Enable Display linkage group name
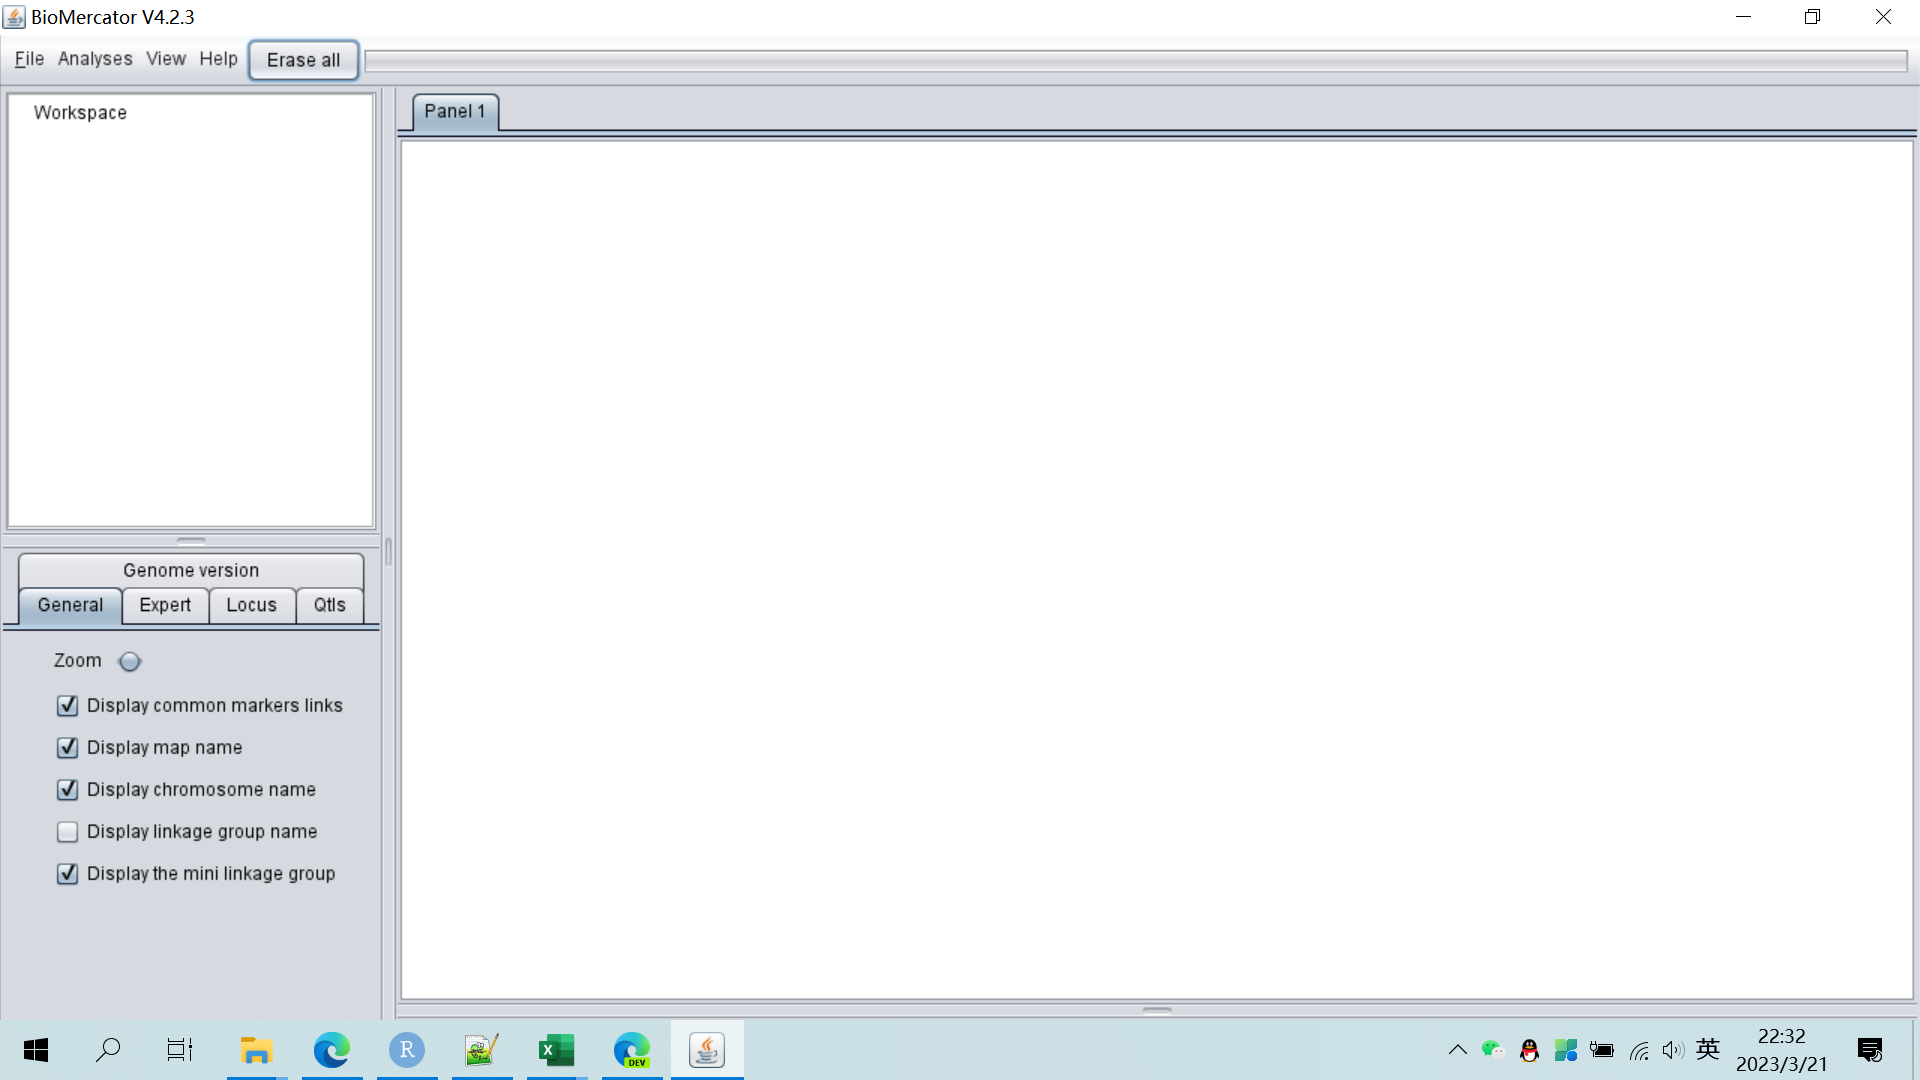 (68, 832)
